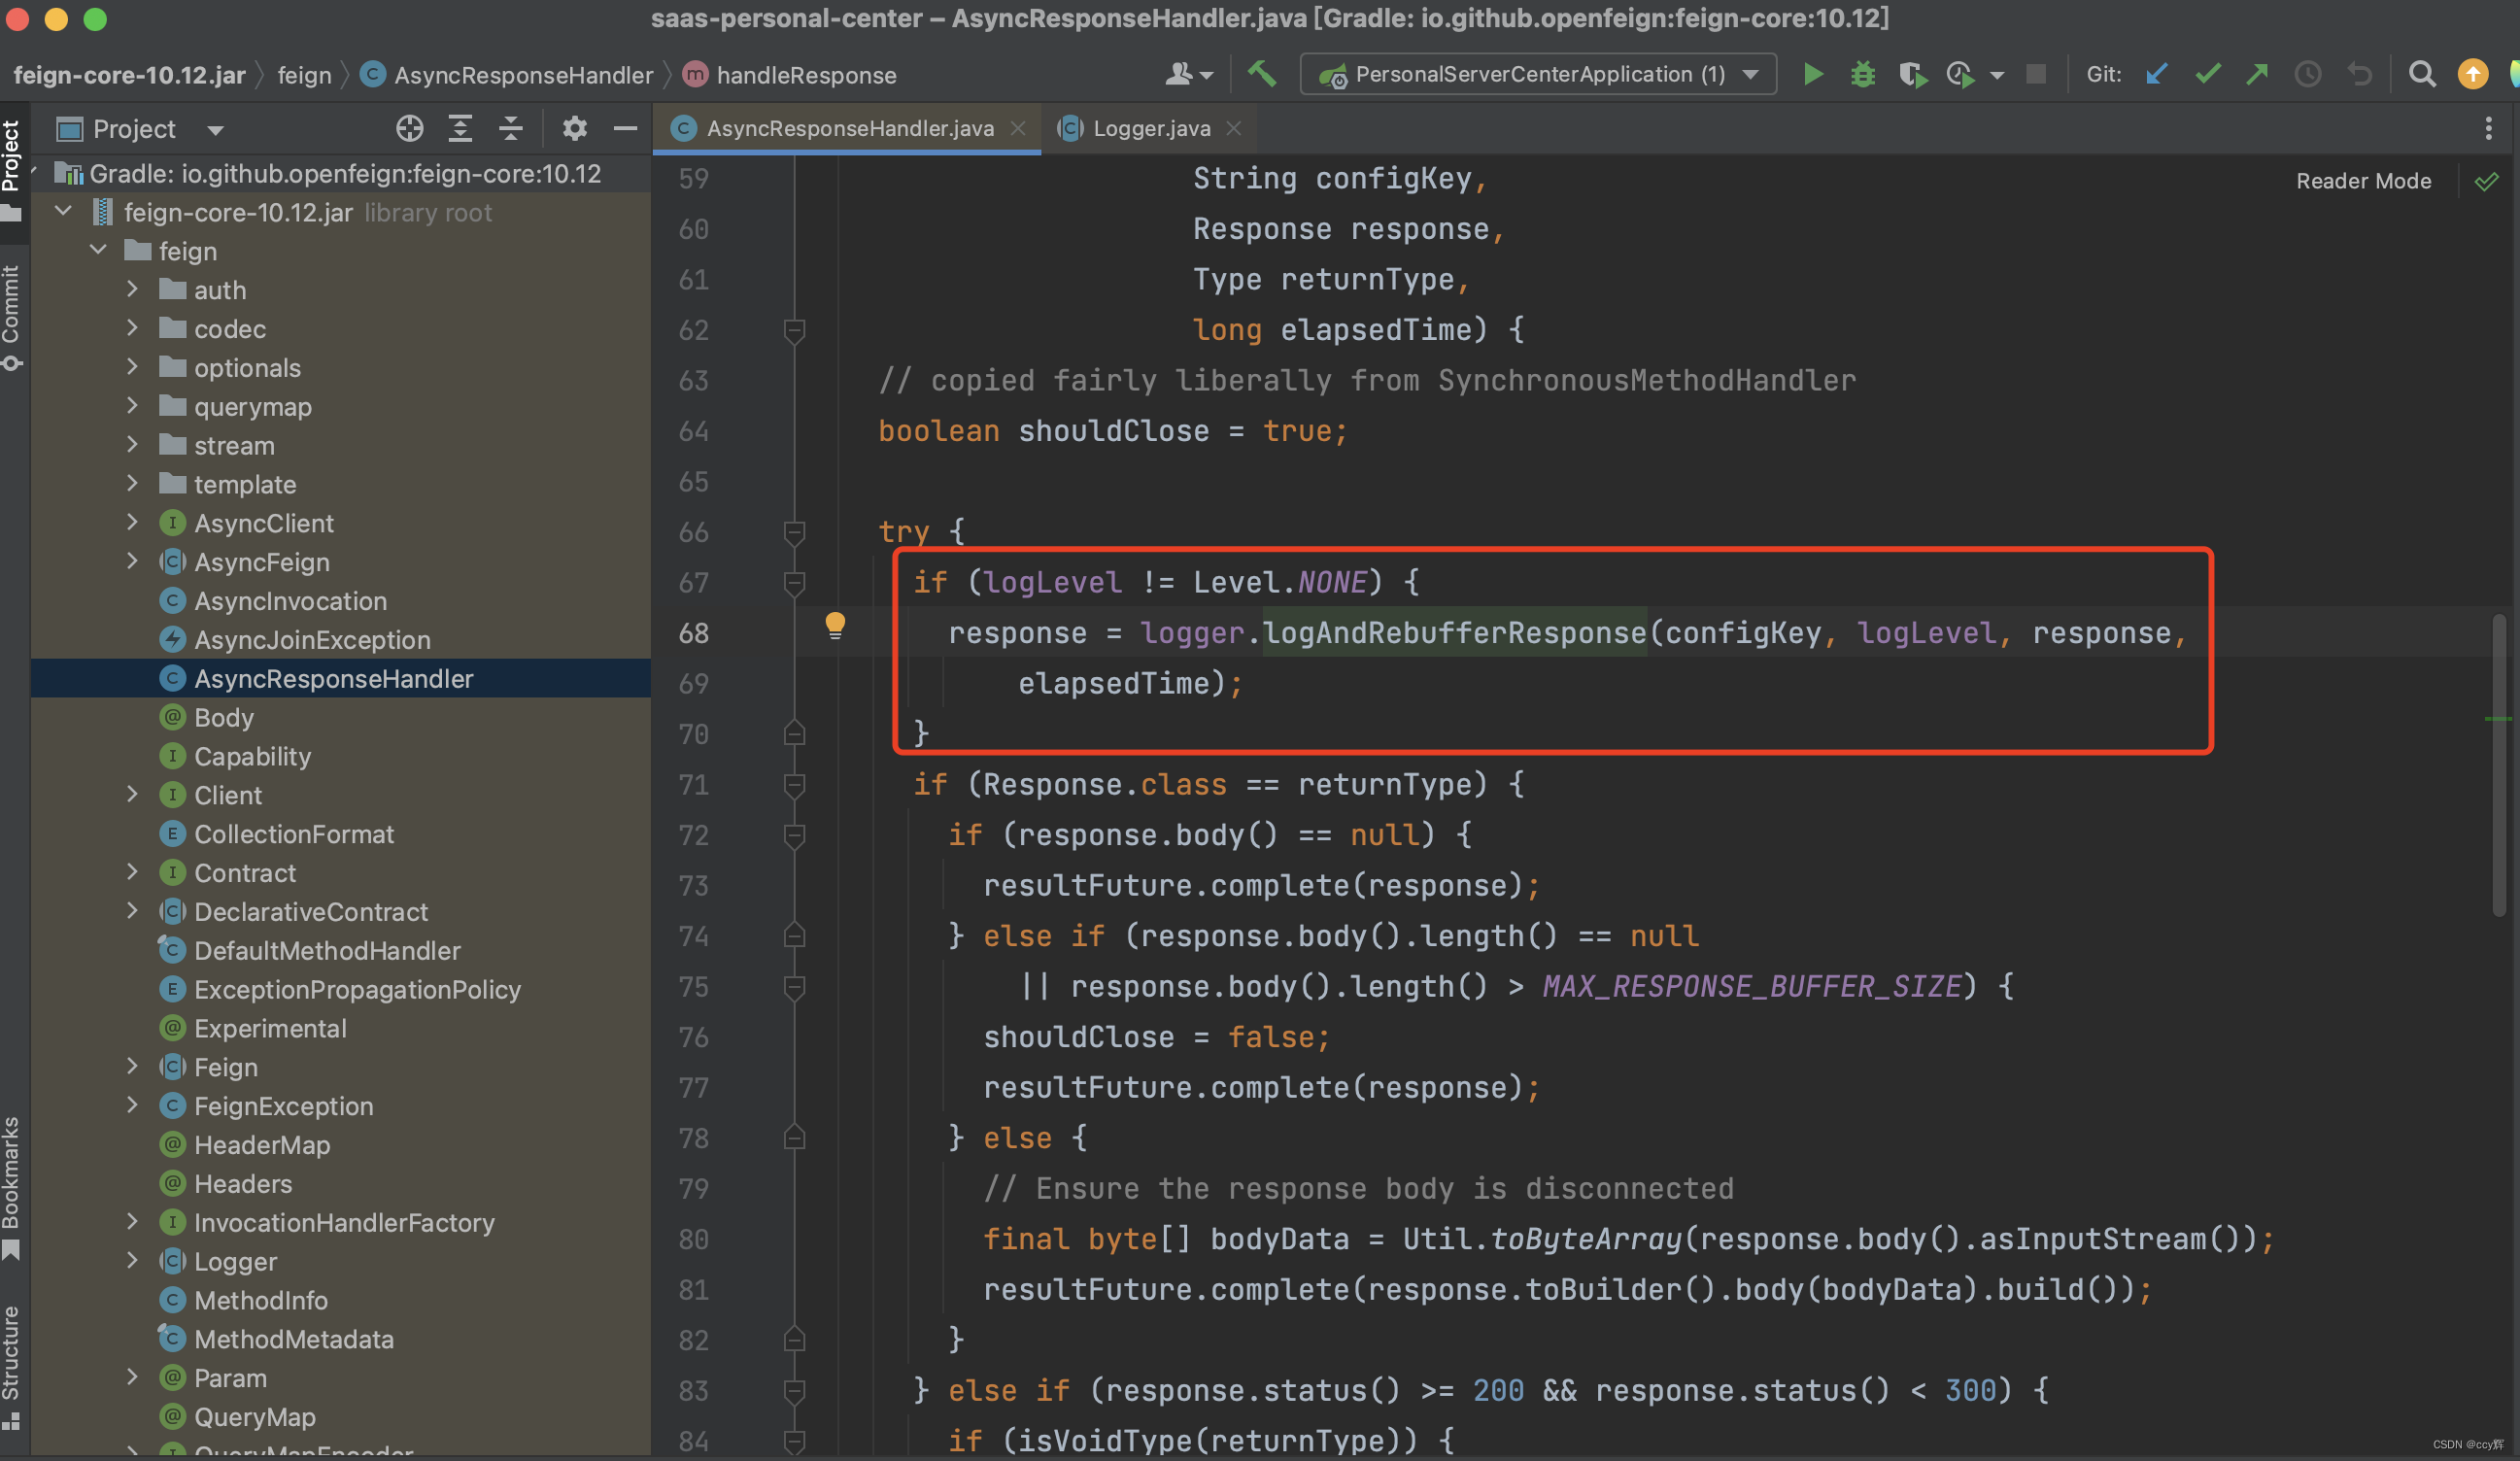Click the green Run button
This screenshot has height=1461, width=2520.
tap(1812, 74)
